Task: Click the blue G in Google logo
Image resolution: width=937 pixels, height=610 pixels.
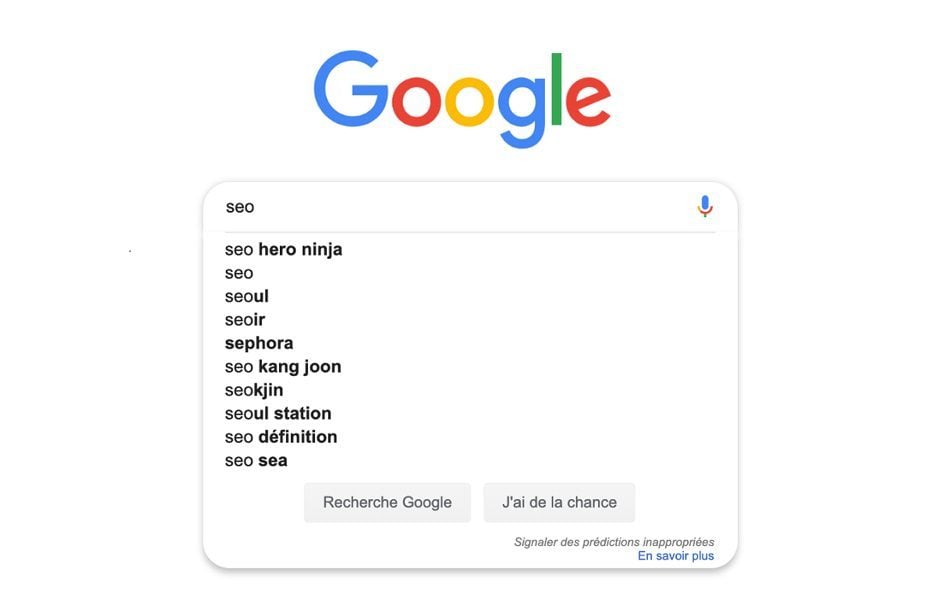Action: pos(351,88)
